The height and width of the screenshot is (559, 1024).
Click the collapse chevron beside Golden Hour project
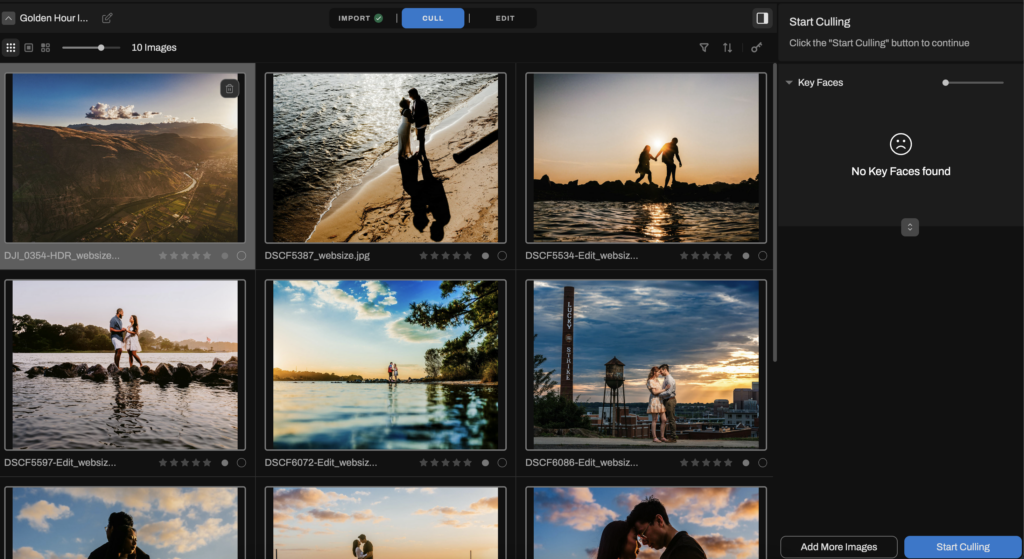(9, 18)
